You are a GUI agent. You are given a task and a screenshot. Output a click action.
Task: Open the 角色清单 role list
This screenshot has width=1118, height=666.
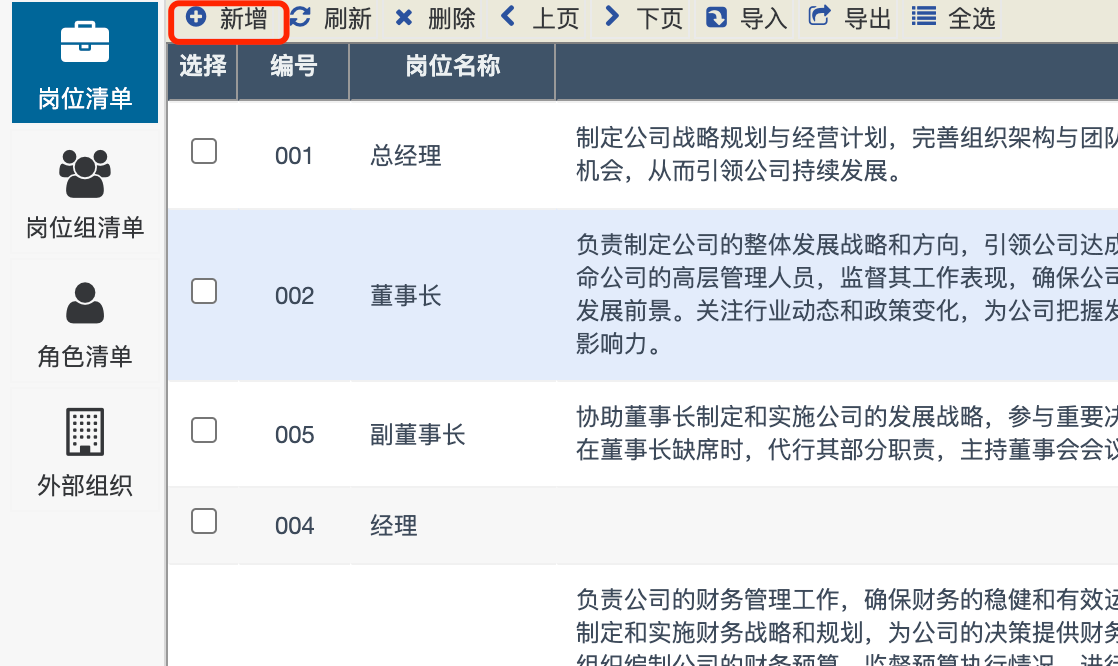85,324
